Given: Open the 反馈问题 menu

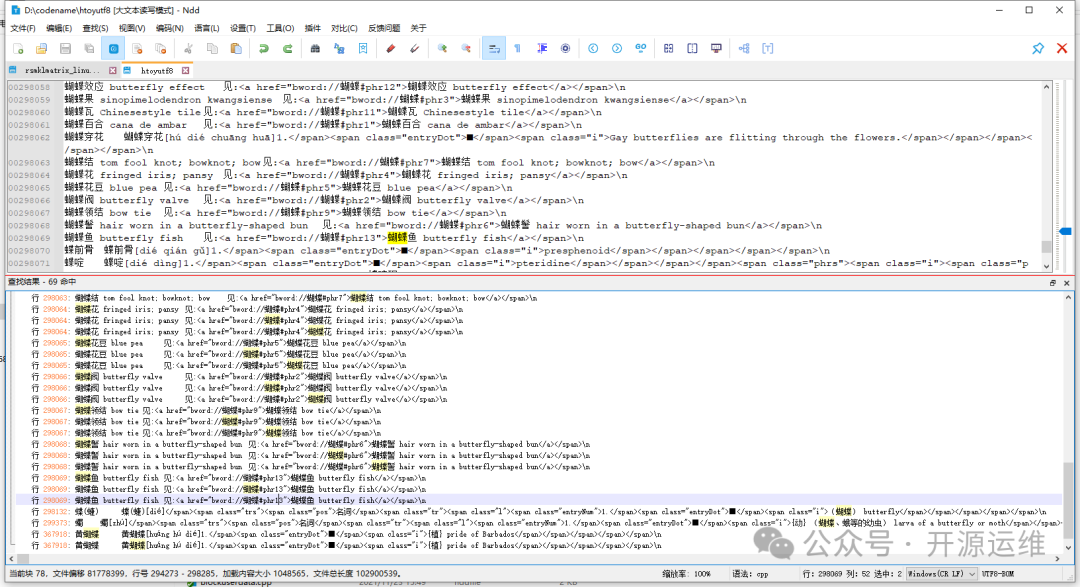Looking at the screenshot, I should point(384,28).
